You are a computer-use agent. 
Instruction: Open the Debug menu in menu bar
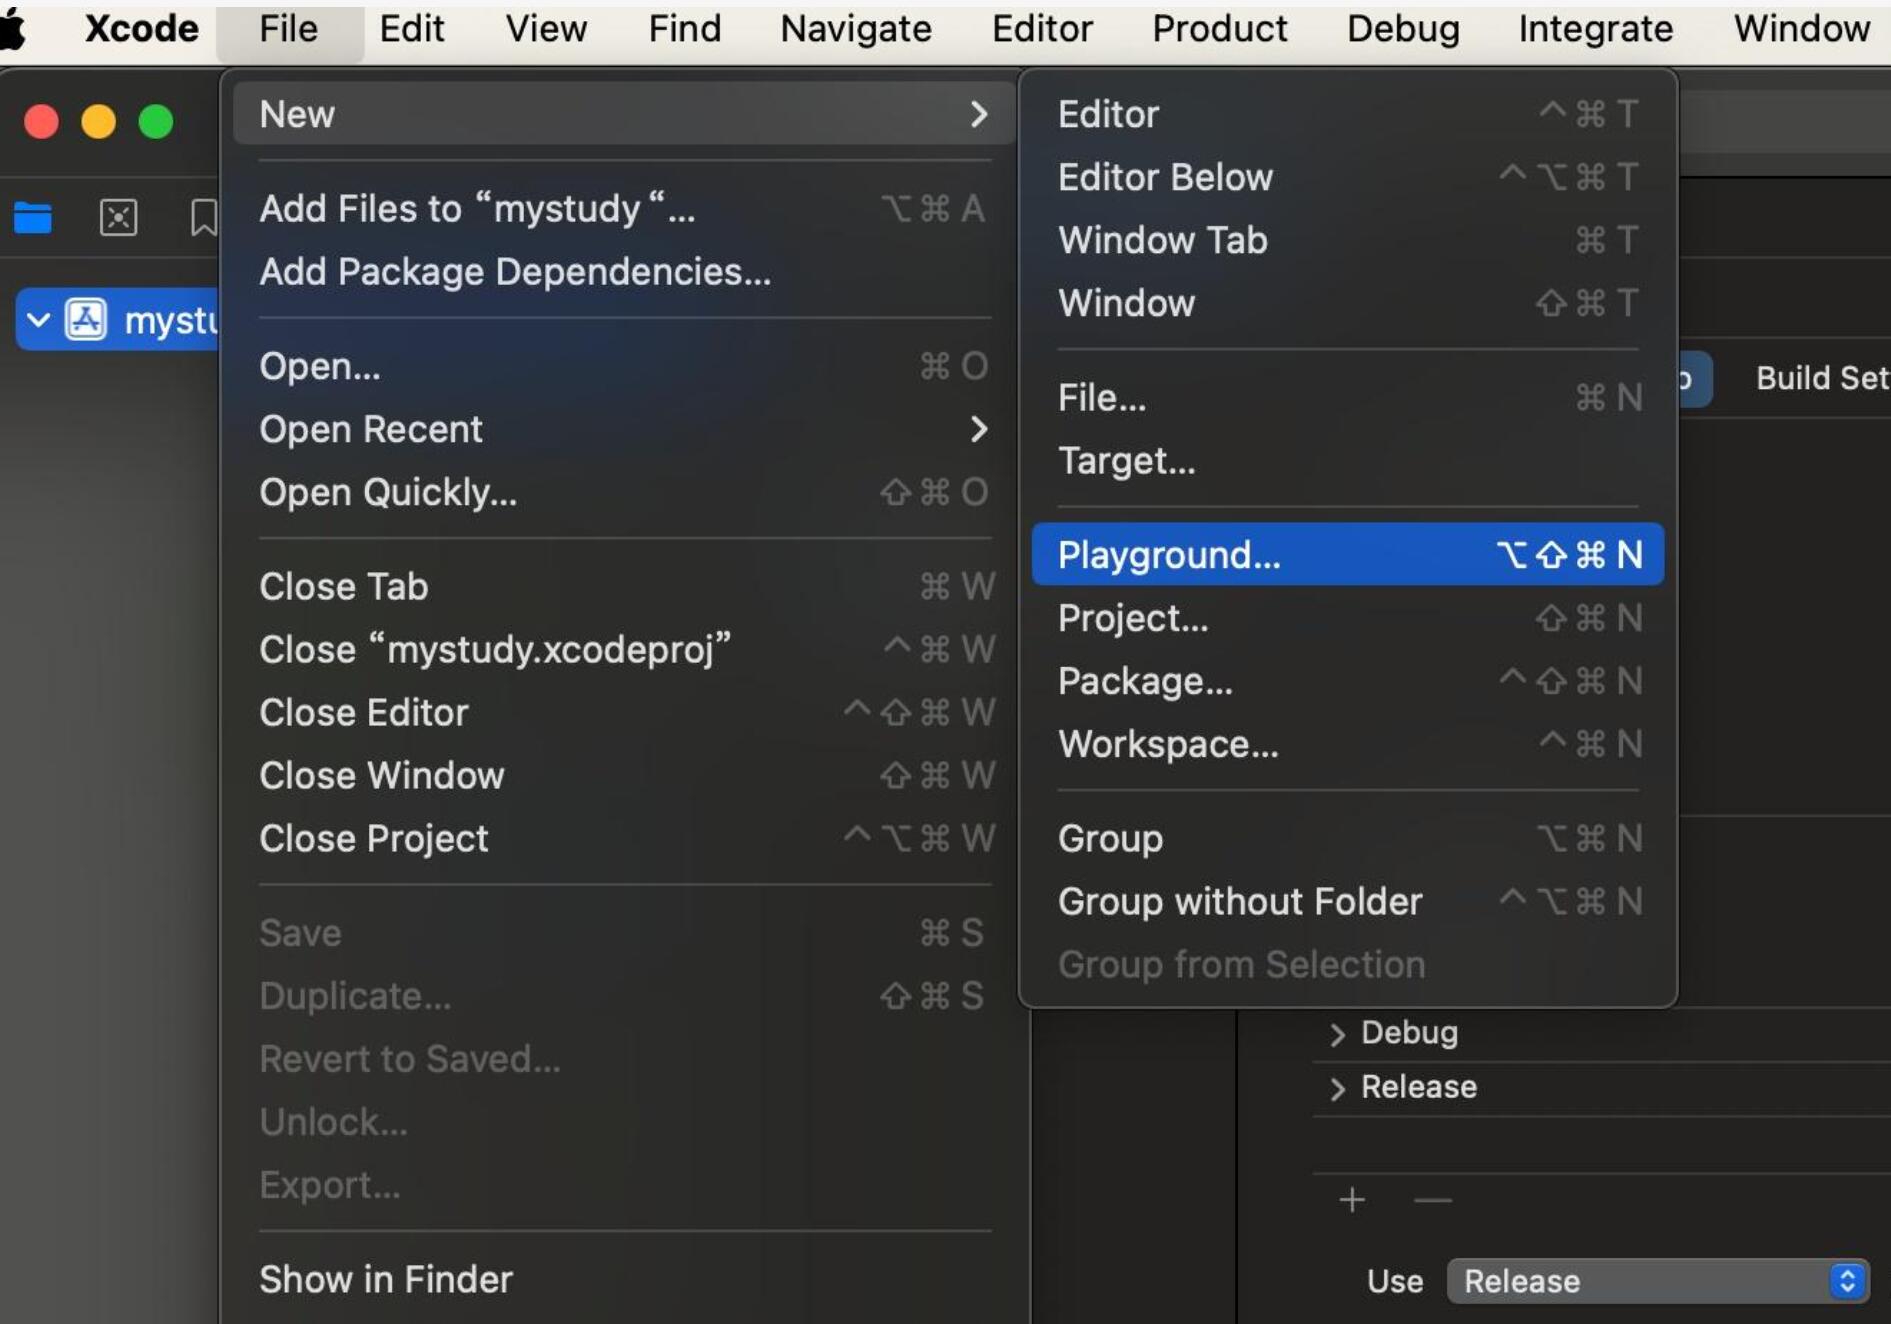[x=1403, y=28]
